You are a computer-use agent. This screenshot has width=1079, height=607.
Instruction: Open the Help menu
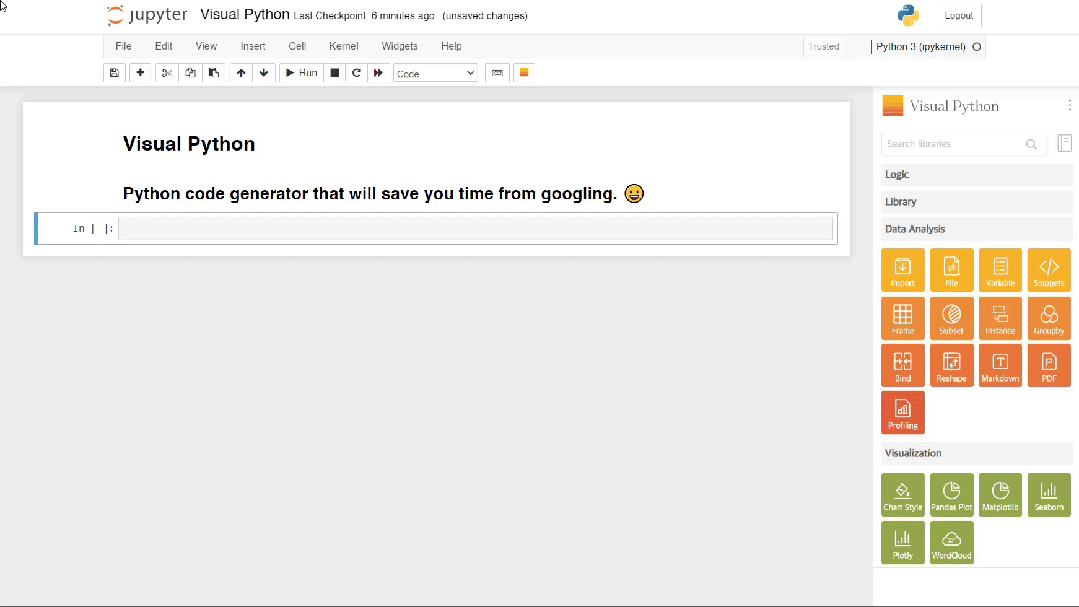[x=451, y=46]
